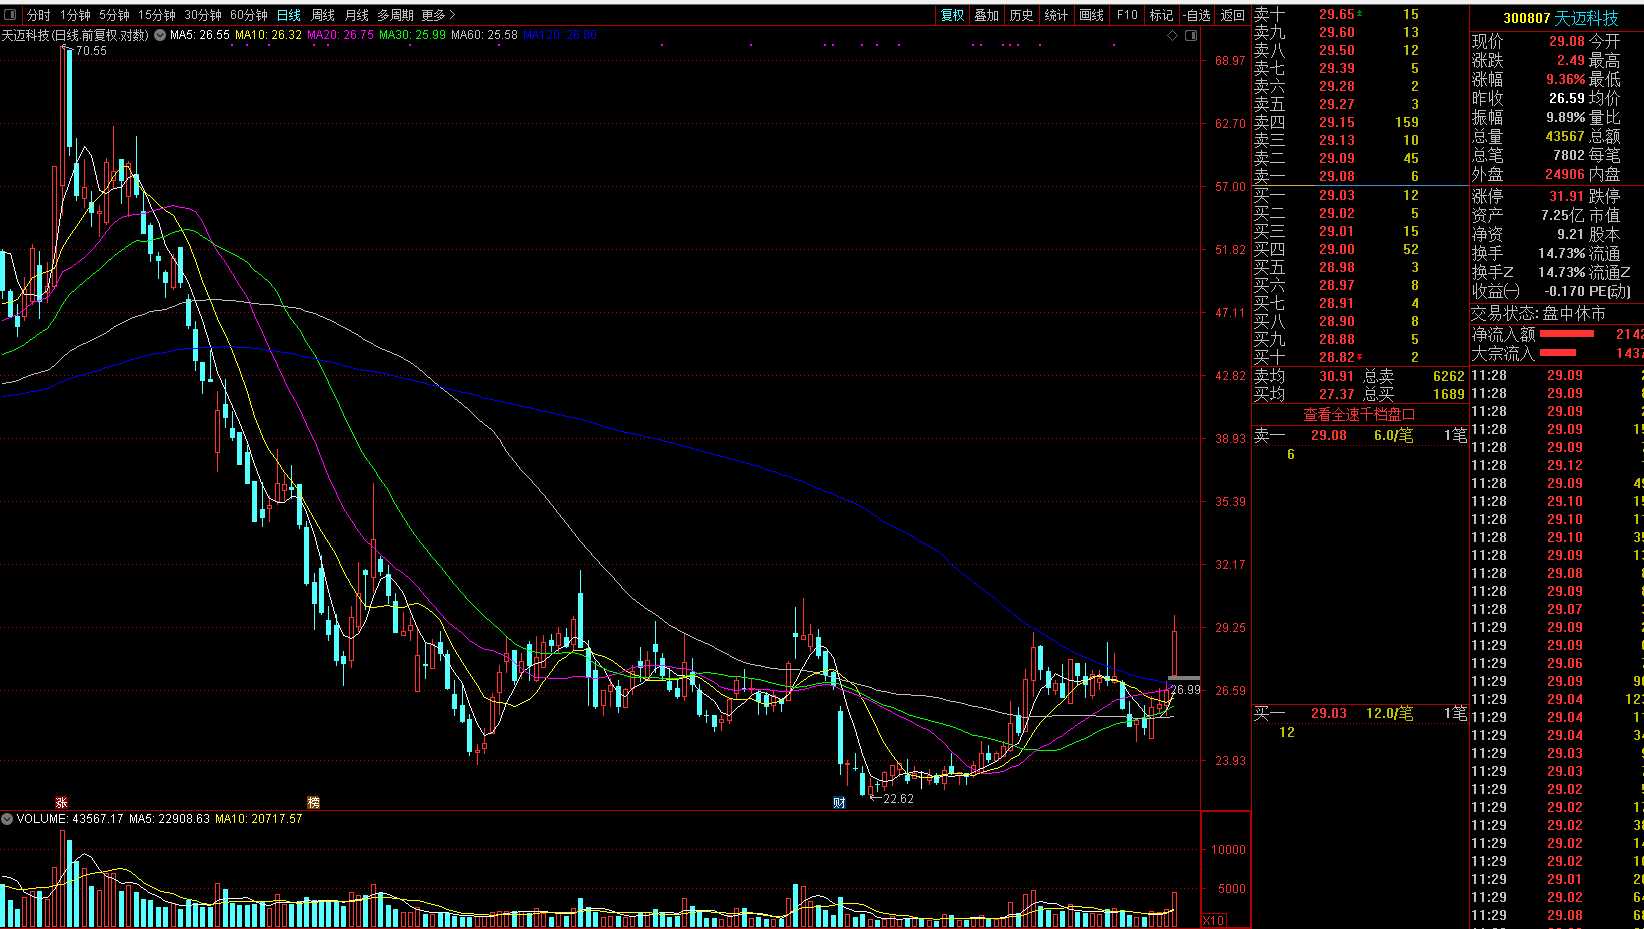Expand the 更多 periods dropdown
Viewport: 1644px width, 929px height.
438,15
